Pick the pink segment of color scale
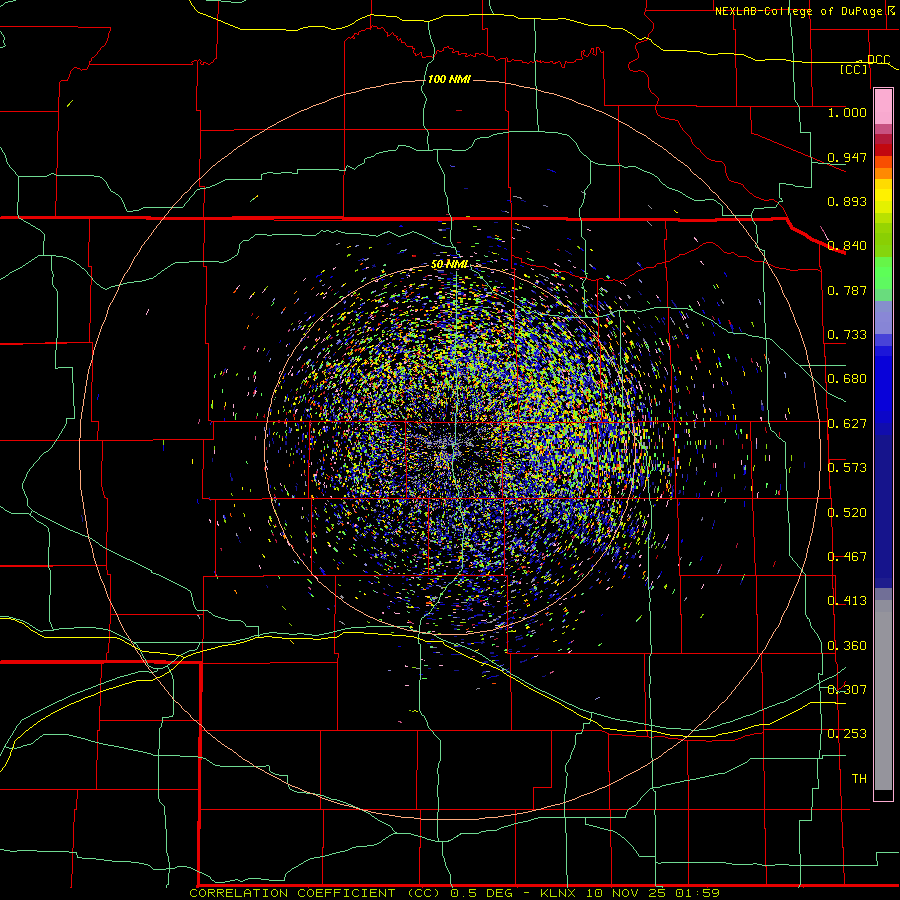This screenshot has width=900, height=900. tap(883, 106)
